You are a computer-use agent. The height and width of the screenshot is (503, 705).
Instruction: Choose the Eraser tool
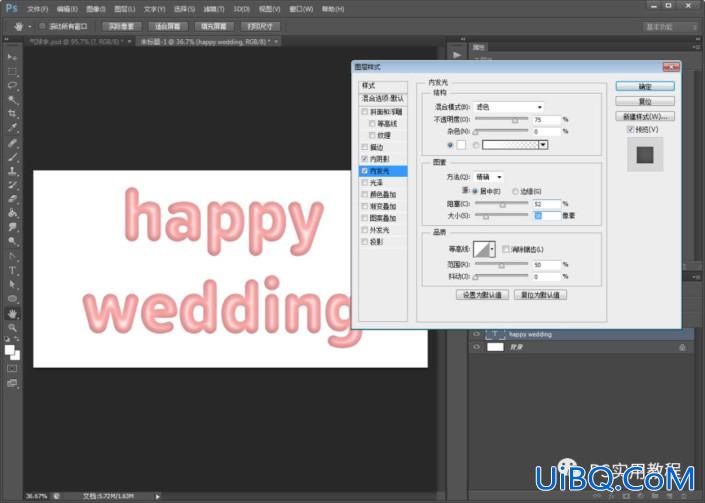tap(12, 199)
